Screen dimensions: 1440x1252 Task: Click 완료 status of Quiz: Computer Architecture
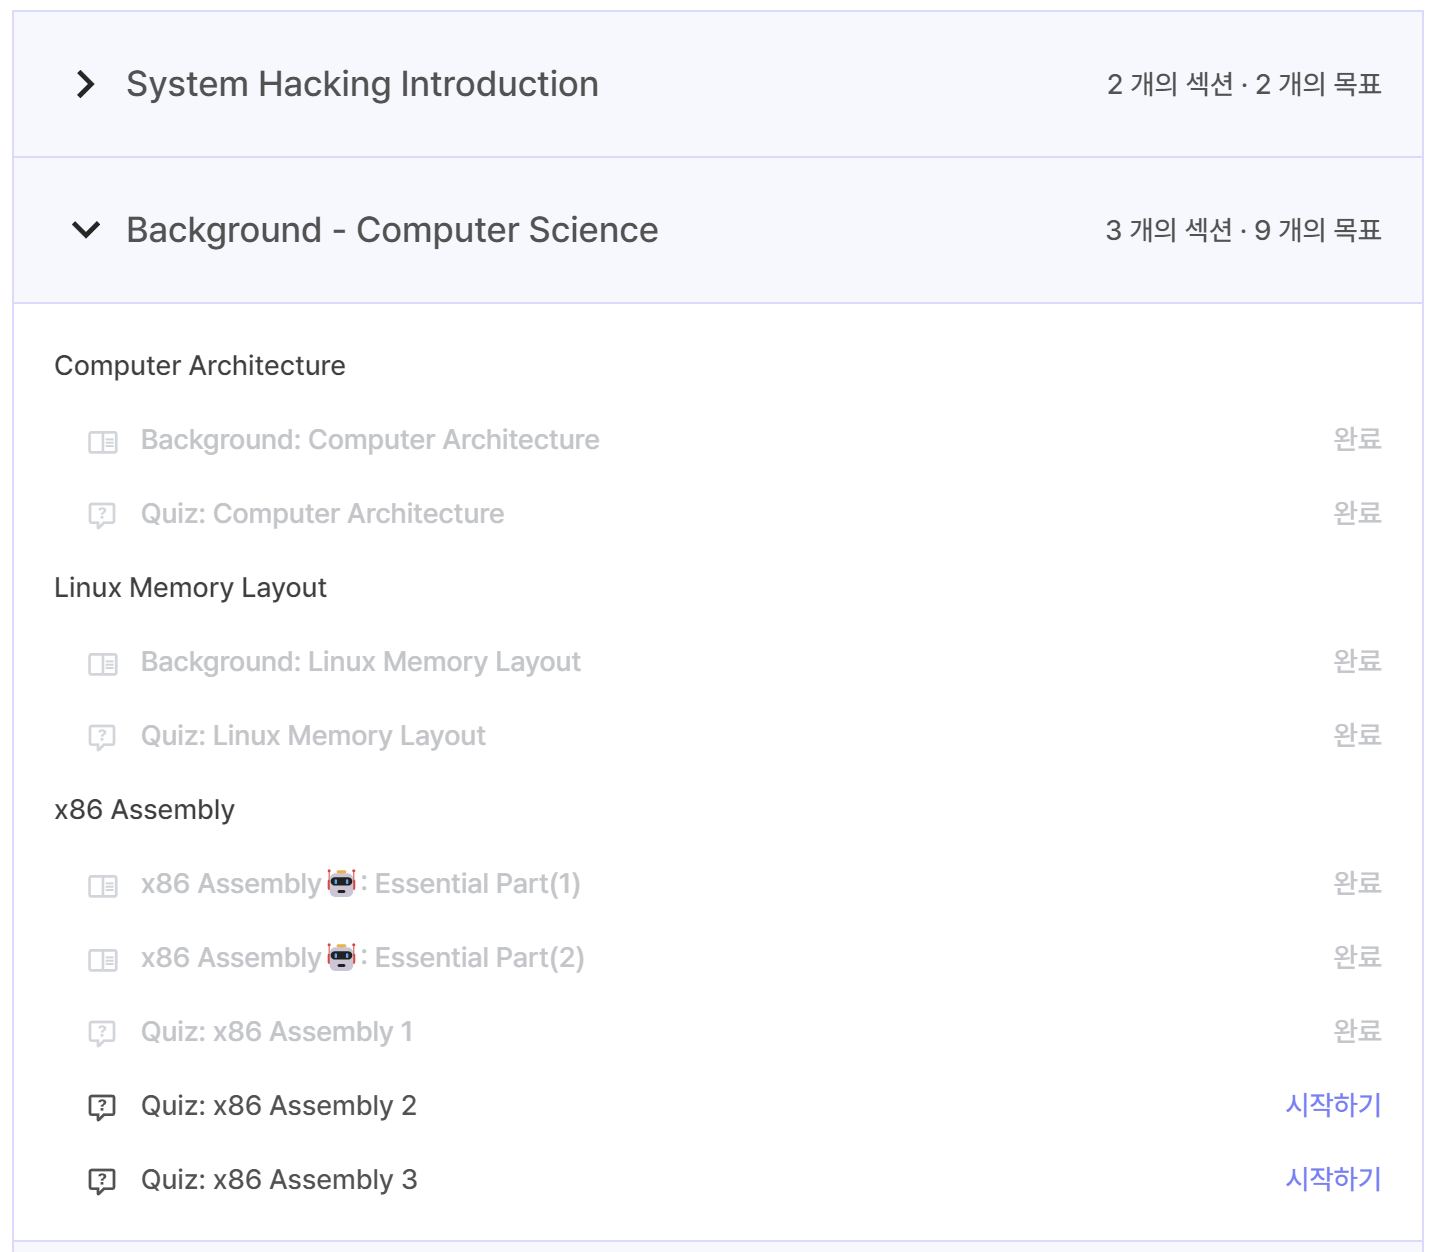pyautogui.click(x=1357, y=513)
